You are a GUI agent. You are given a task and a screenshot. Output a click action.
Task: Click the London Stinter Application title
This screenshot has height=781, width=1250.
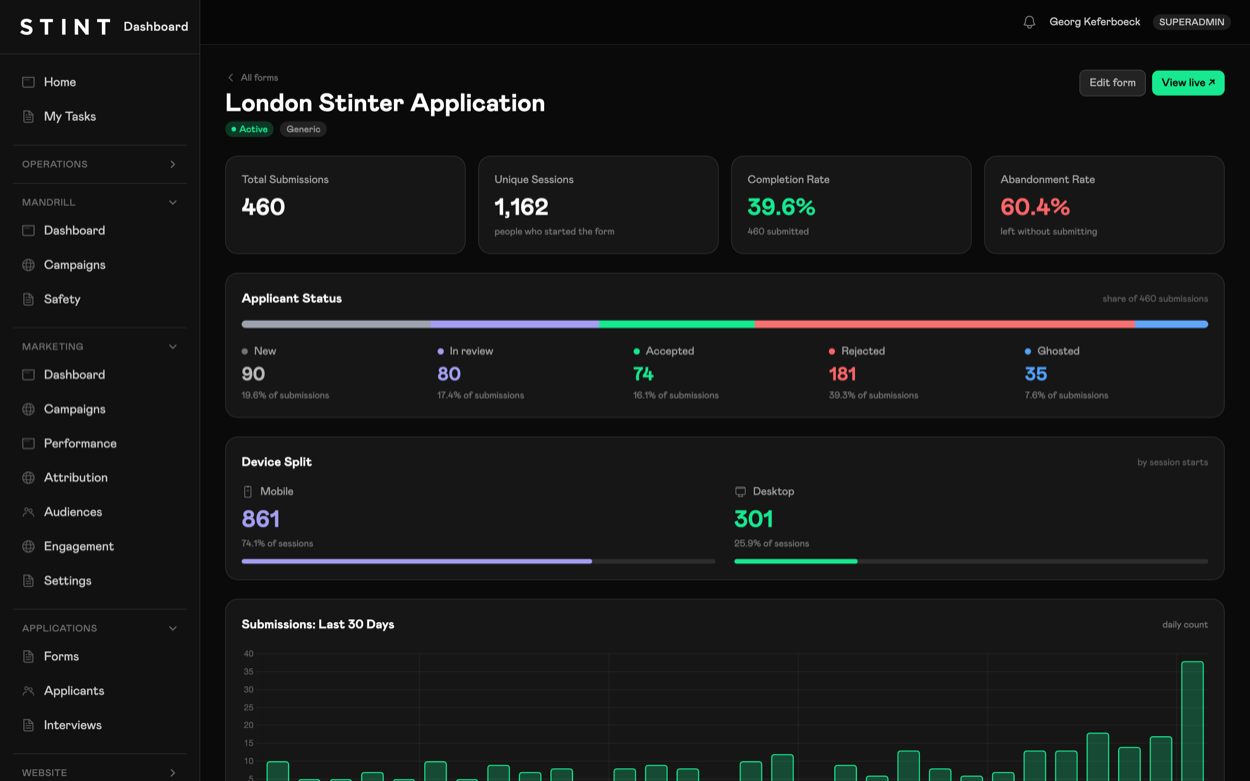point(385,103)
